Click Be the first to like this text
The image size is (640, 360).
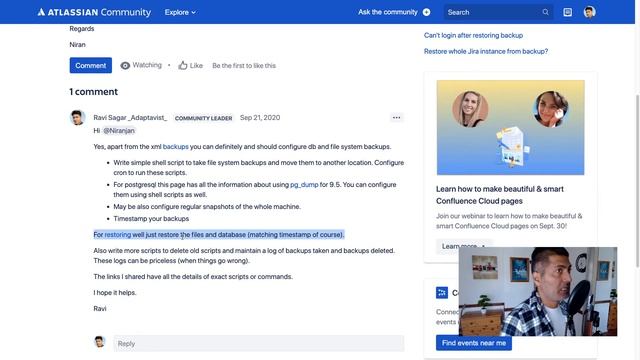click(x=244, y=65)
